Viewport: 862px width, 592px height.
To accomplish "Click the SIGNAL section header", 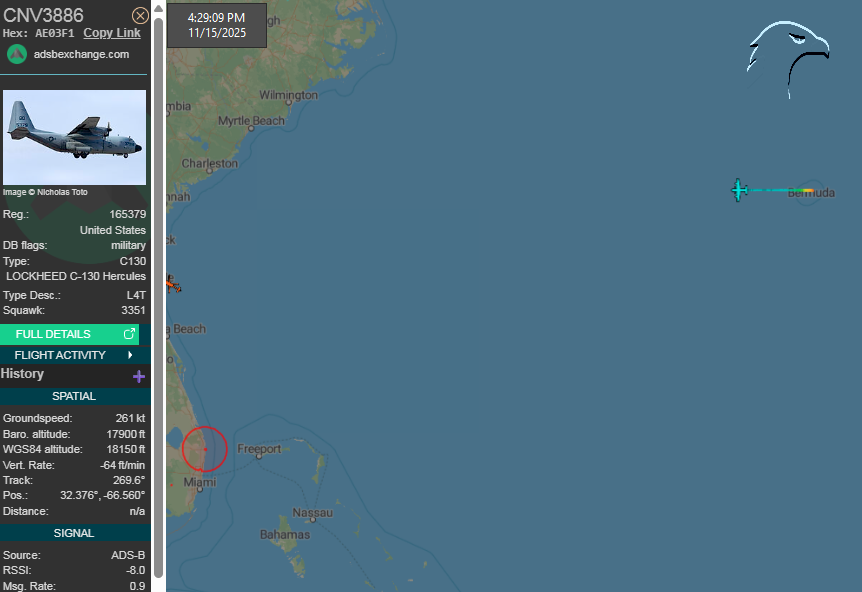I will (x=75, y=533).
